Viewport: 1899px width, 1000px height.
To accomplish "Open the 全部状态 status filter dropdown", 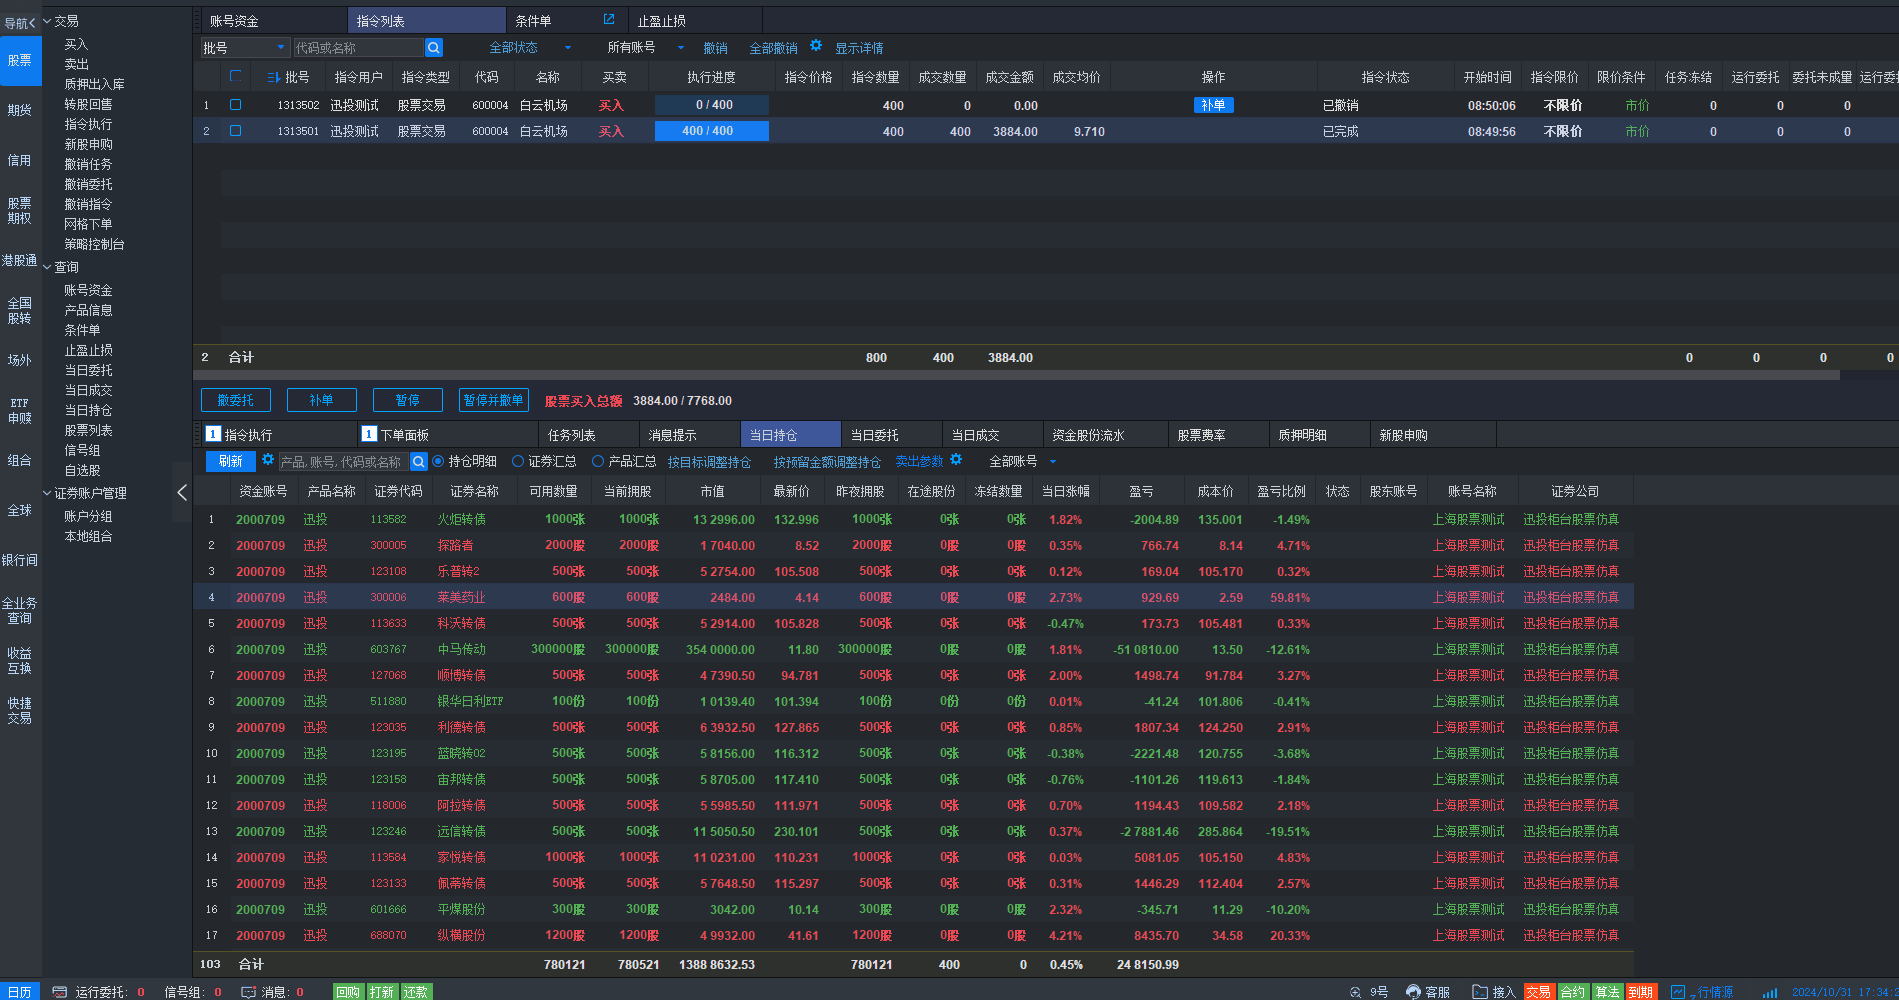I will [x=568, y=48].
